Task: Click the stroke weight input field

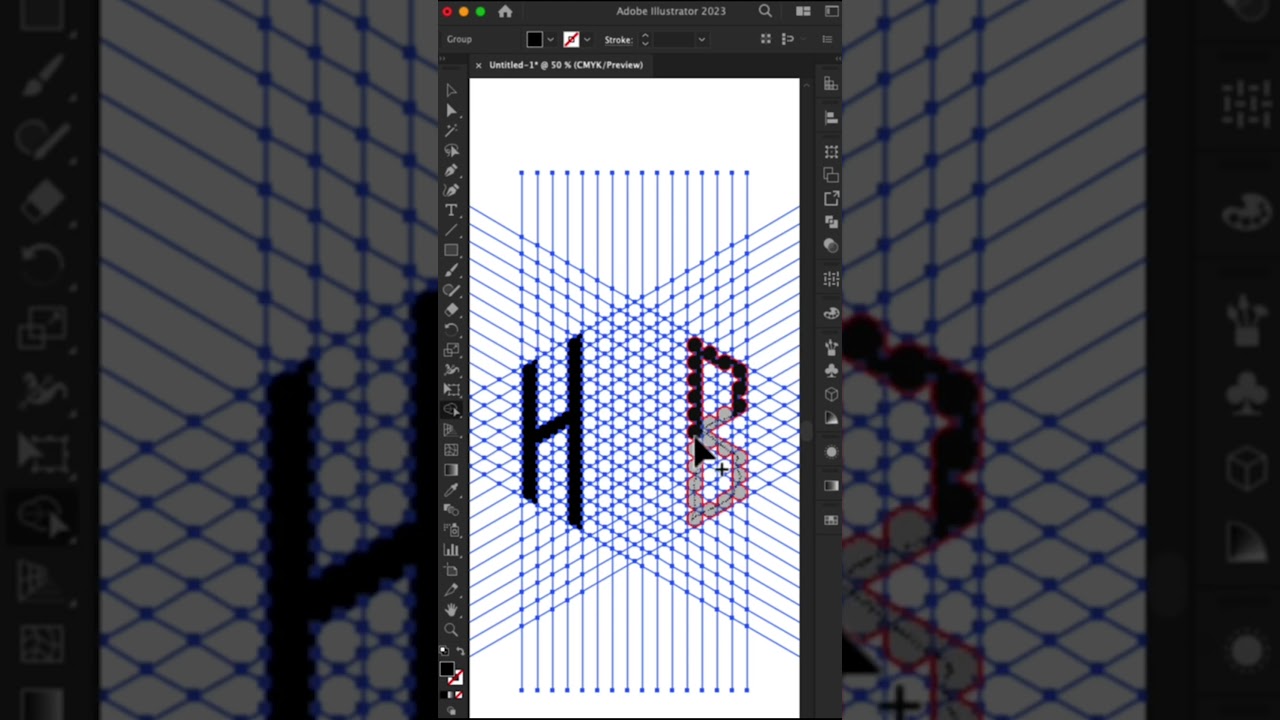Action: pyautogui.click(x=673, y=39)
